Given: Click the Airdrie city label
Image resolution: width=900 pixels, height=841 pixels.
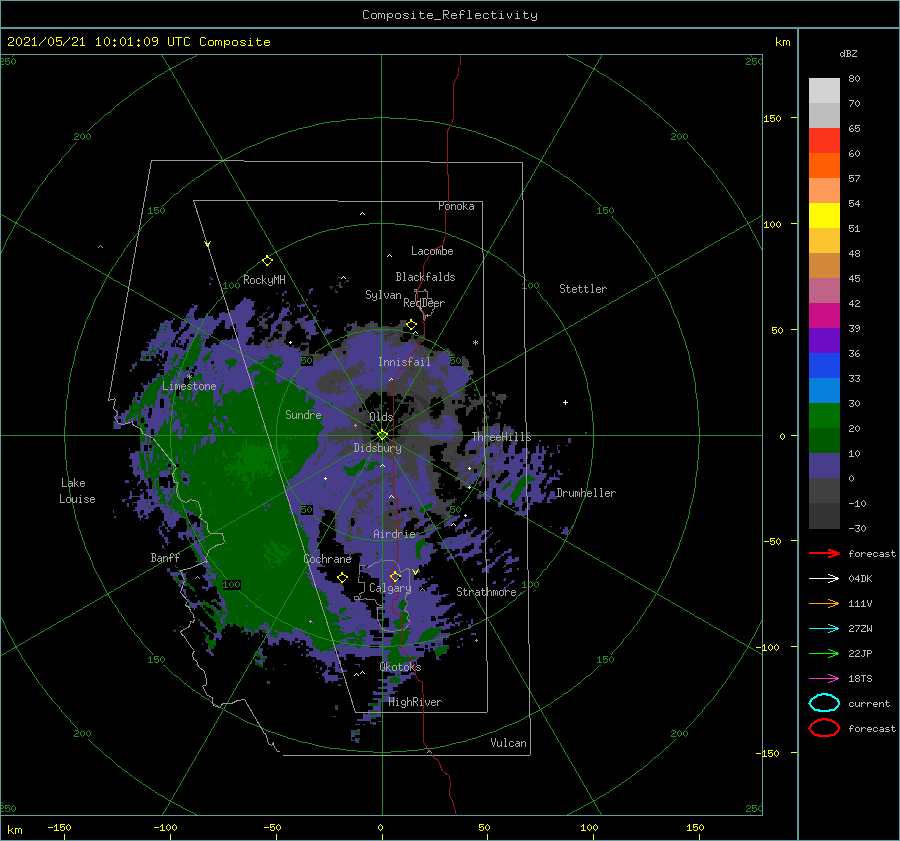Looking at the screenshot, I should (394, 534).
